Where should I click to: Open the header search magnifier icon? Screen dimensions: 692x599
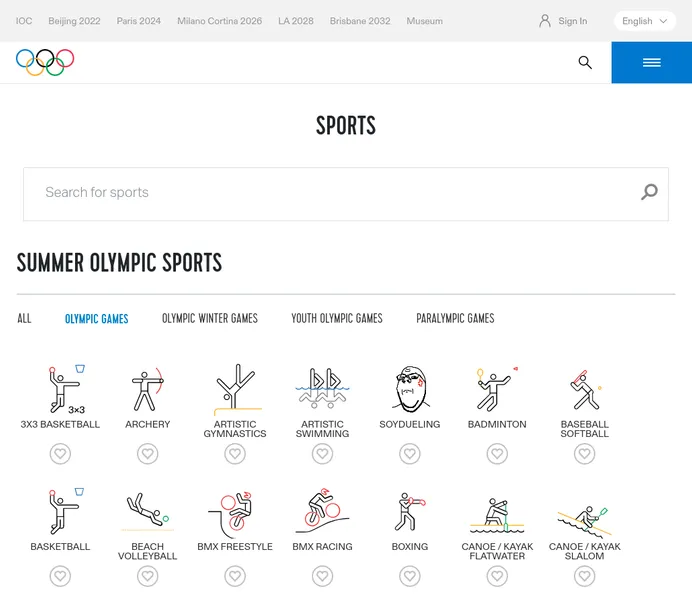click(585, 62)
